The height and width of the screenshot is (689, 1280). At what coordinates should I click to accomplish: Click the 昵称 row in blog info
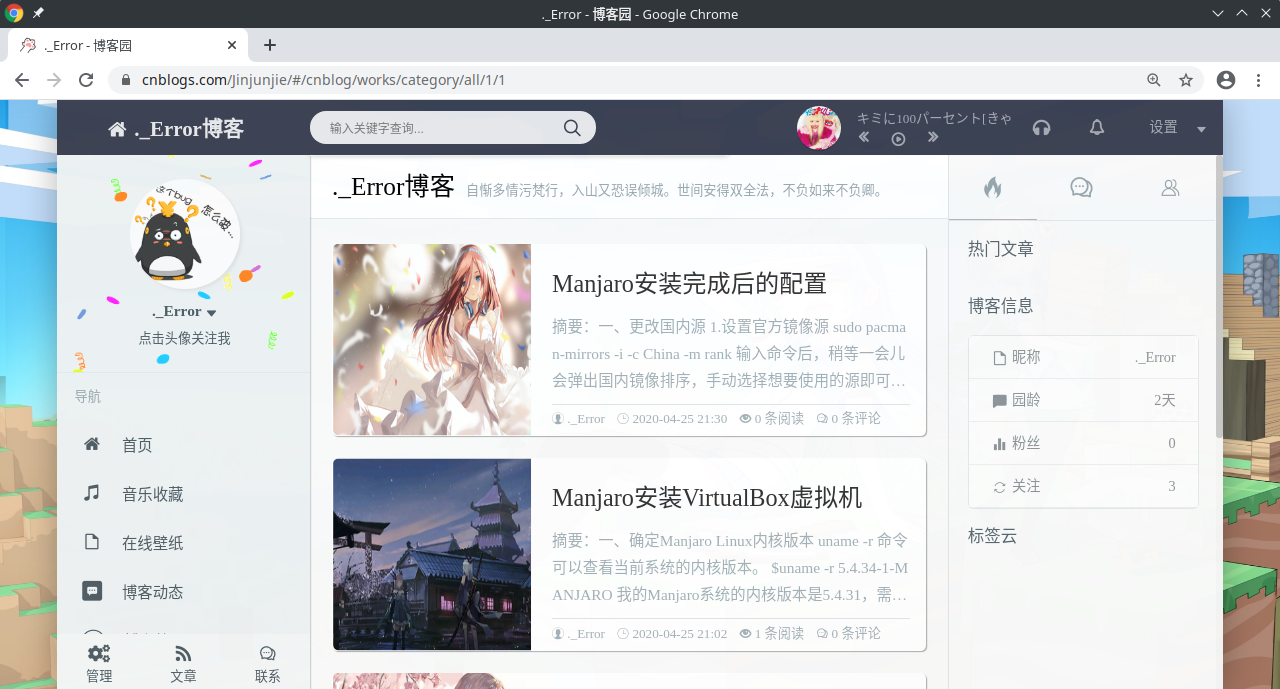tap(1083, 357)
